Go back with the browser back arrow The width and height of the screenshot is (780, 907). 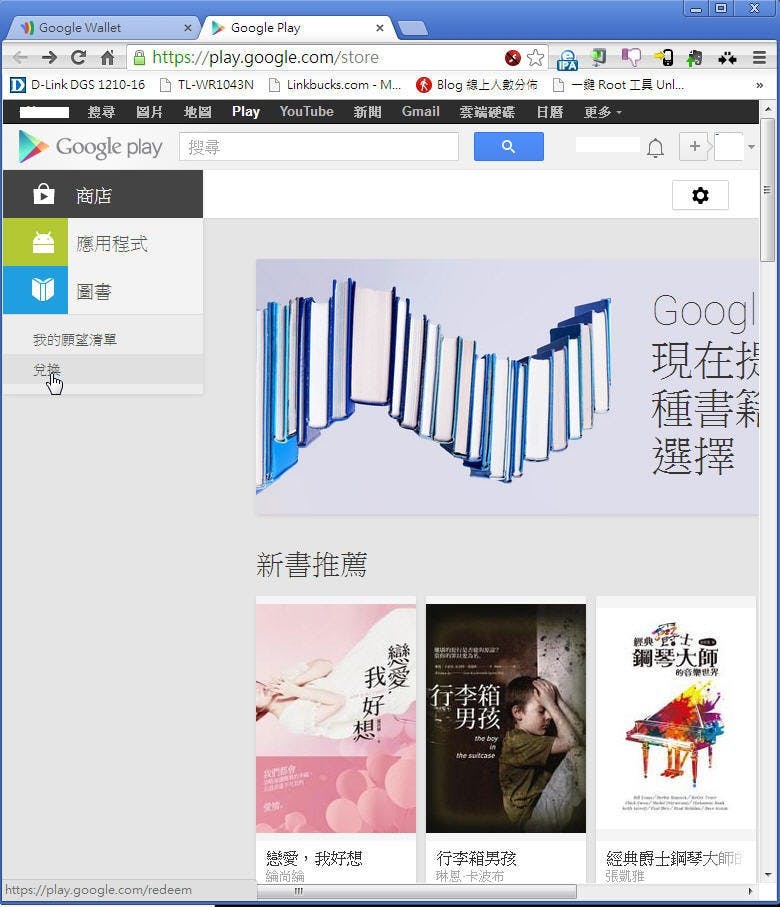(x=20, y=57)
